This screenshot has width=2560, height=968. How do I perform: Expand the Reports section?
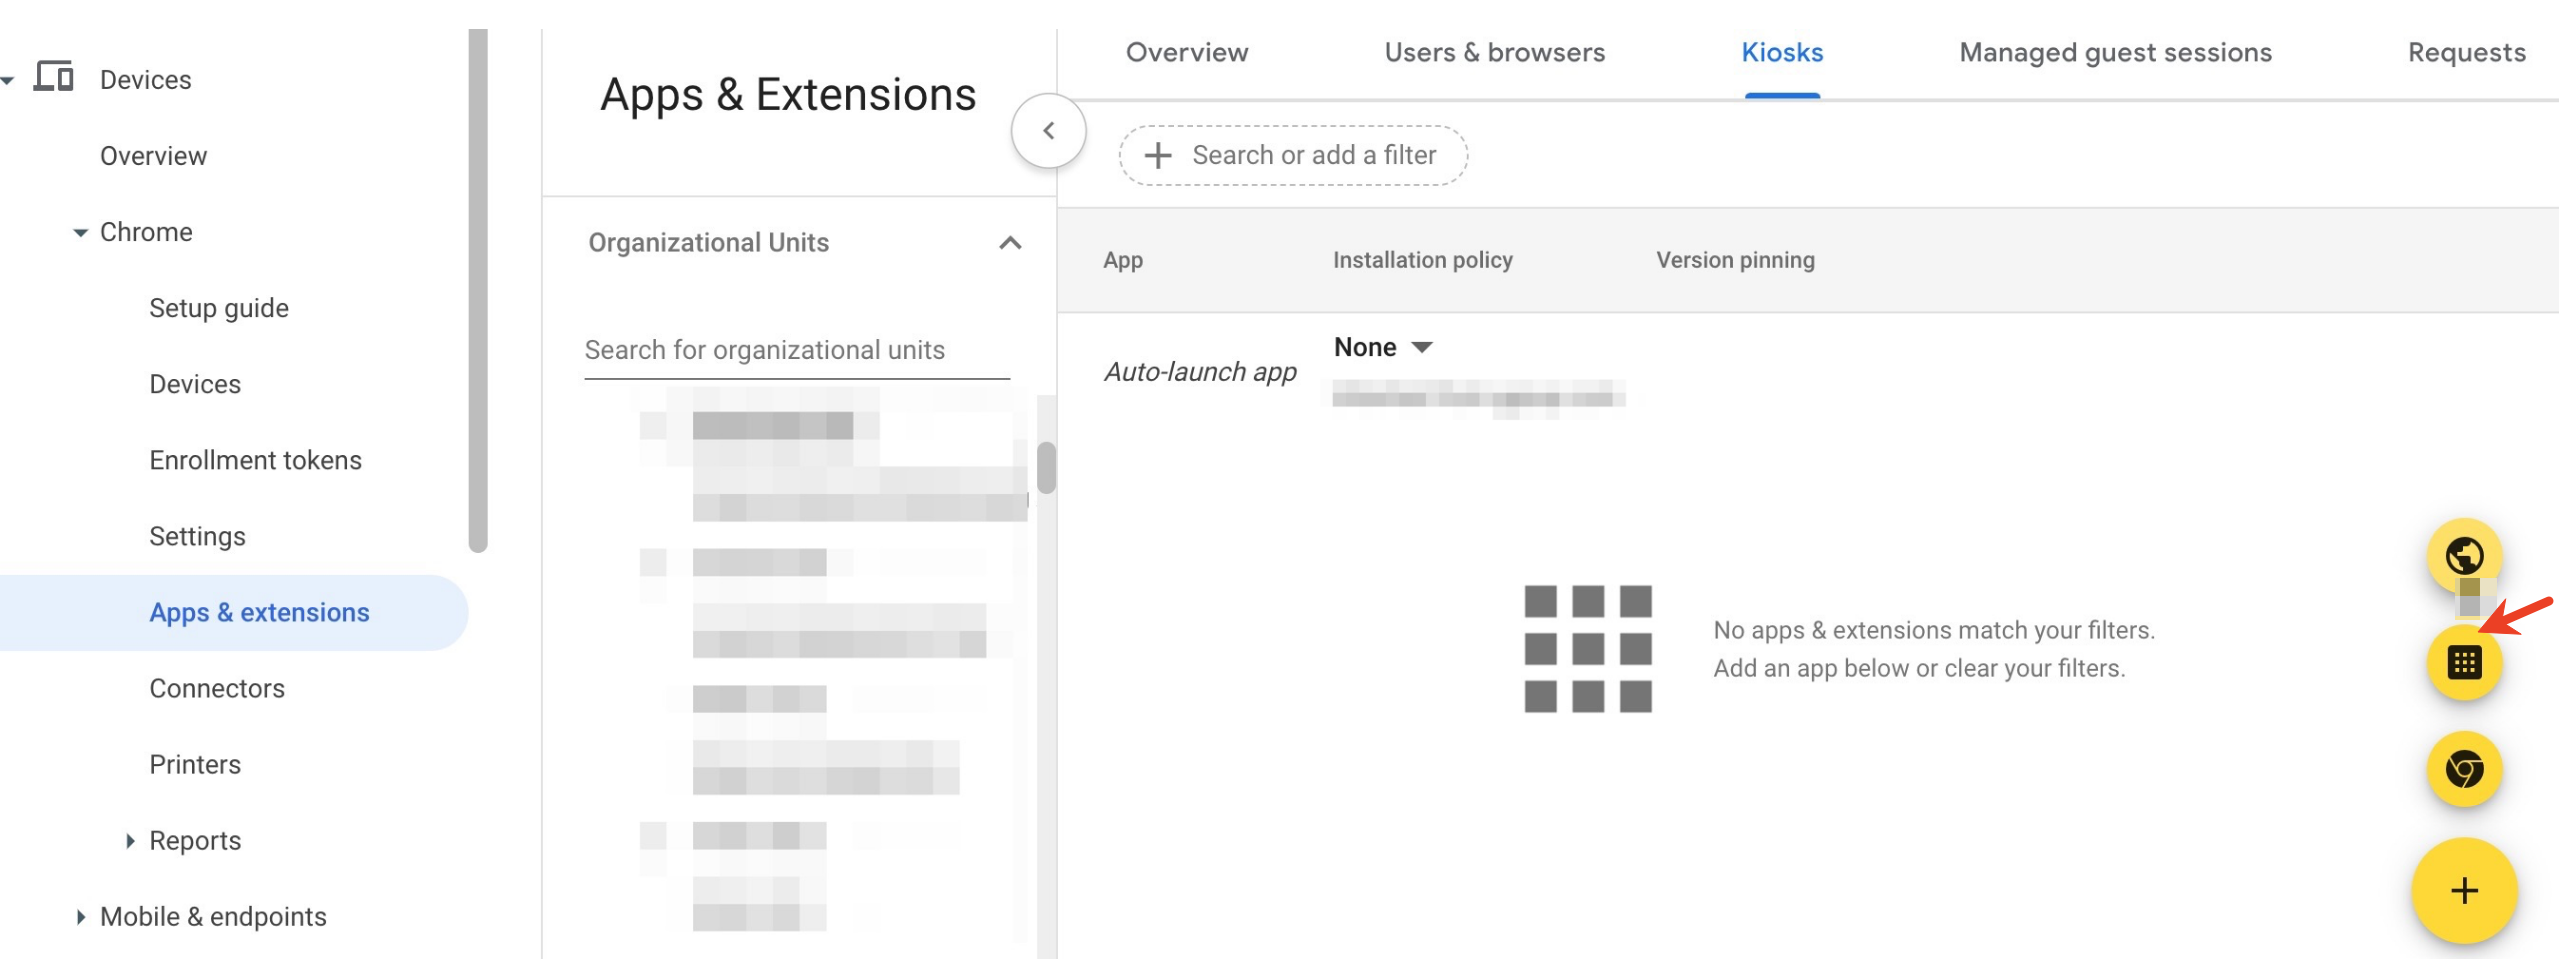point(129,840)
